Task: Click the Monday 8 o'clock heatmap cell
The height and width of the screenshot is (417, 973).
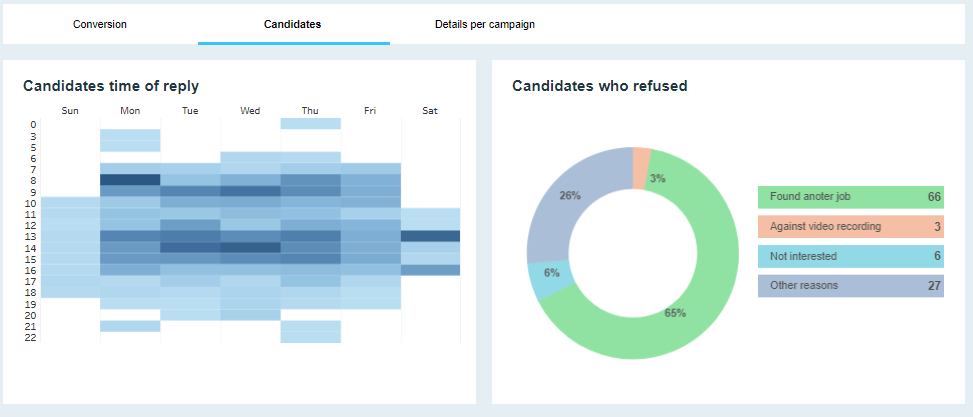Action: coord(130,180)
